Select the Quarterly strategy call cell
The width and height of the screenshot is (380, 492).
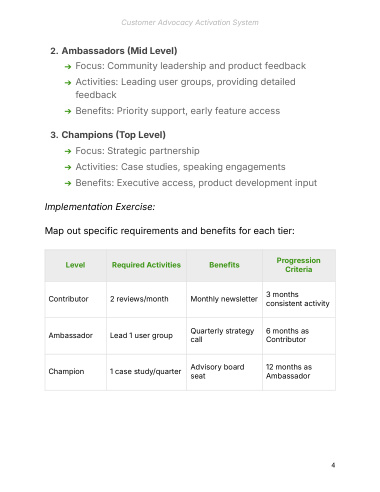[224, 335]
